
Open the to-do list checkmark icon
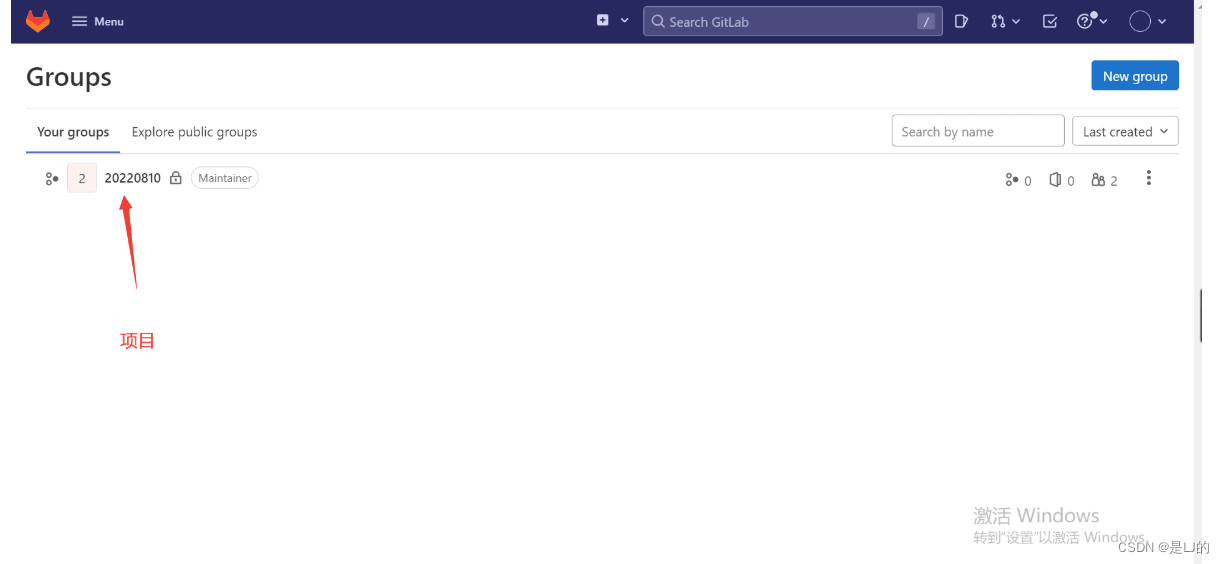pos(1050,21)
